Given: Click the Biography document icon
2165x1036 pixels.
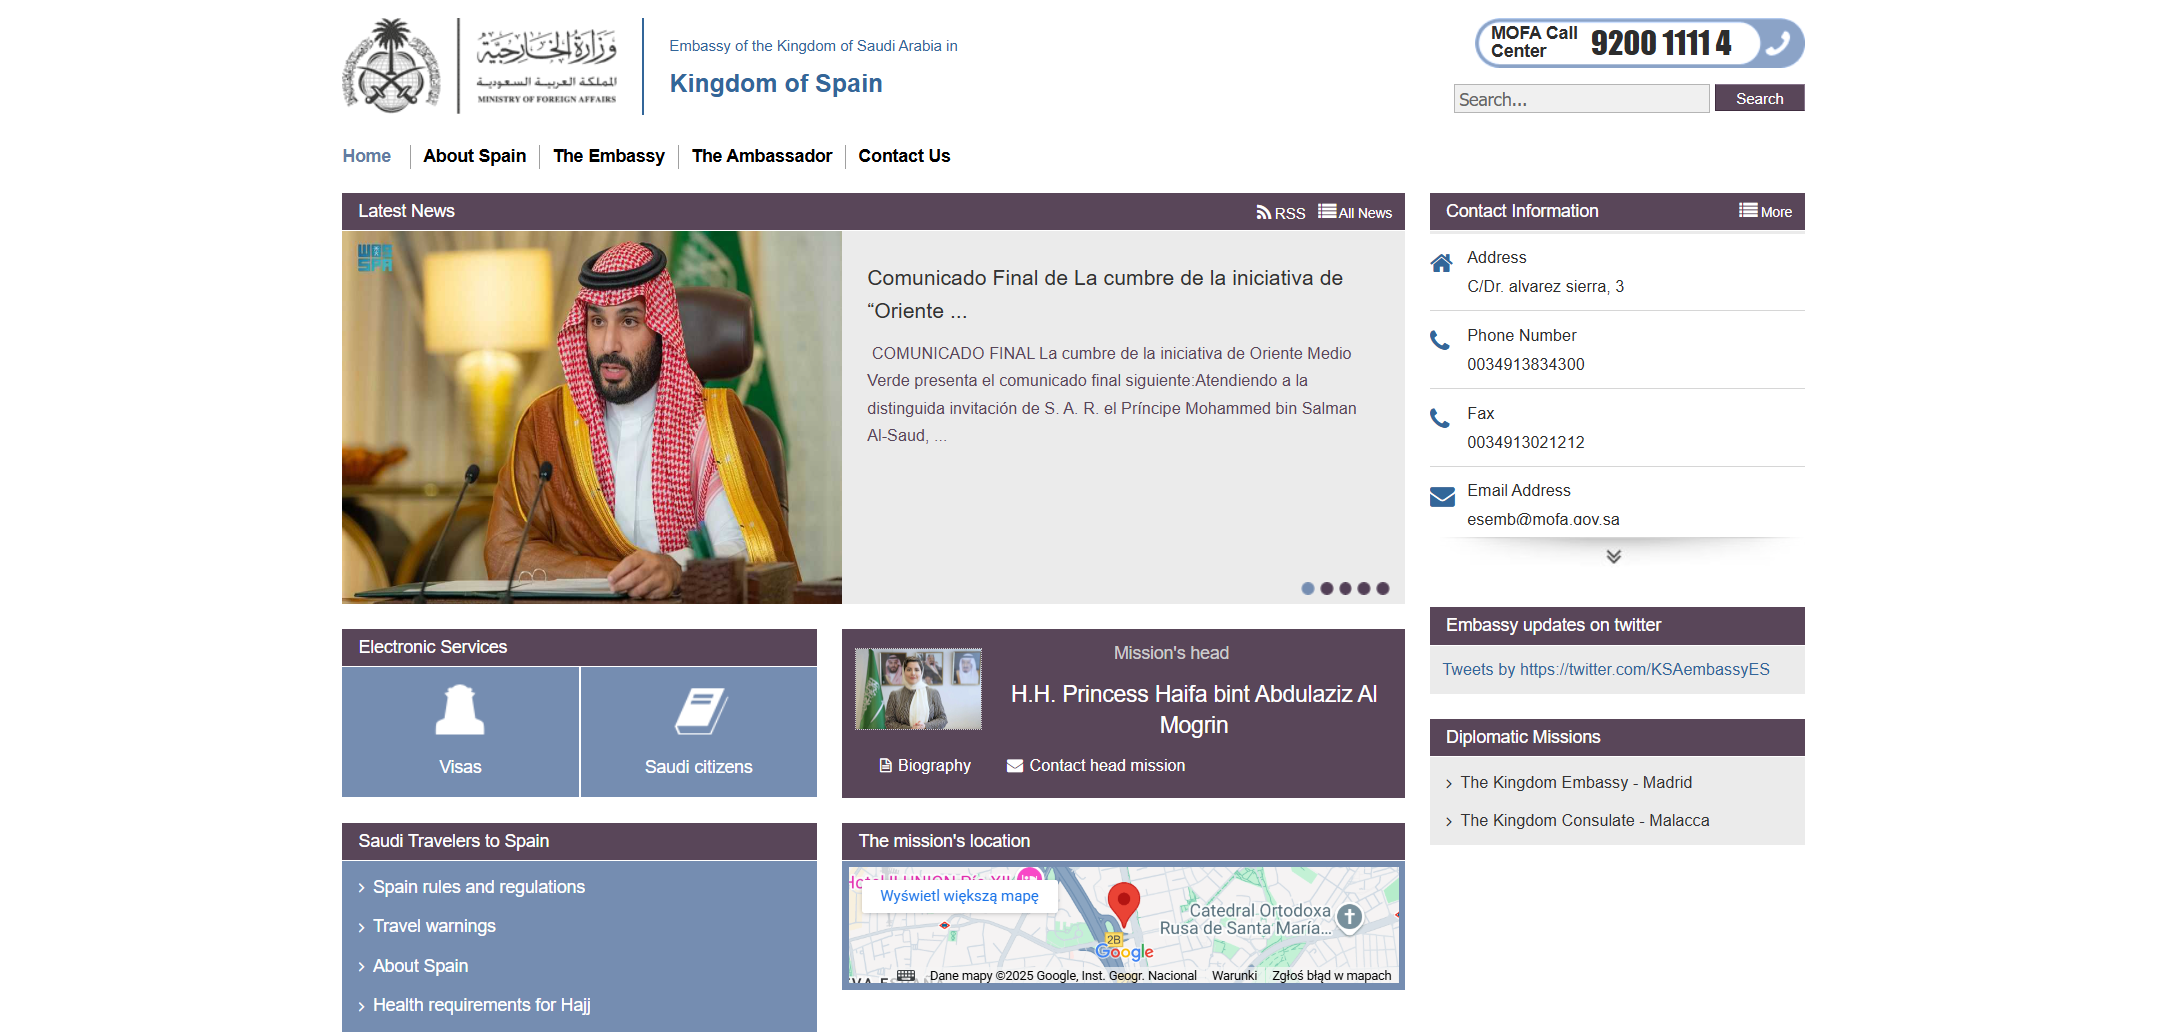Looking at the screenshot, I should [885, 765].
